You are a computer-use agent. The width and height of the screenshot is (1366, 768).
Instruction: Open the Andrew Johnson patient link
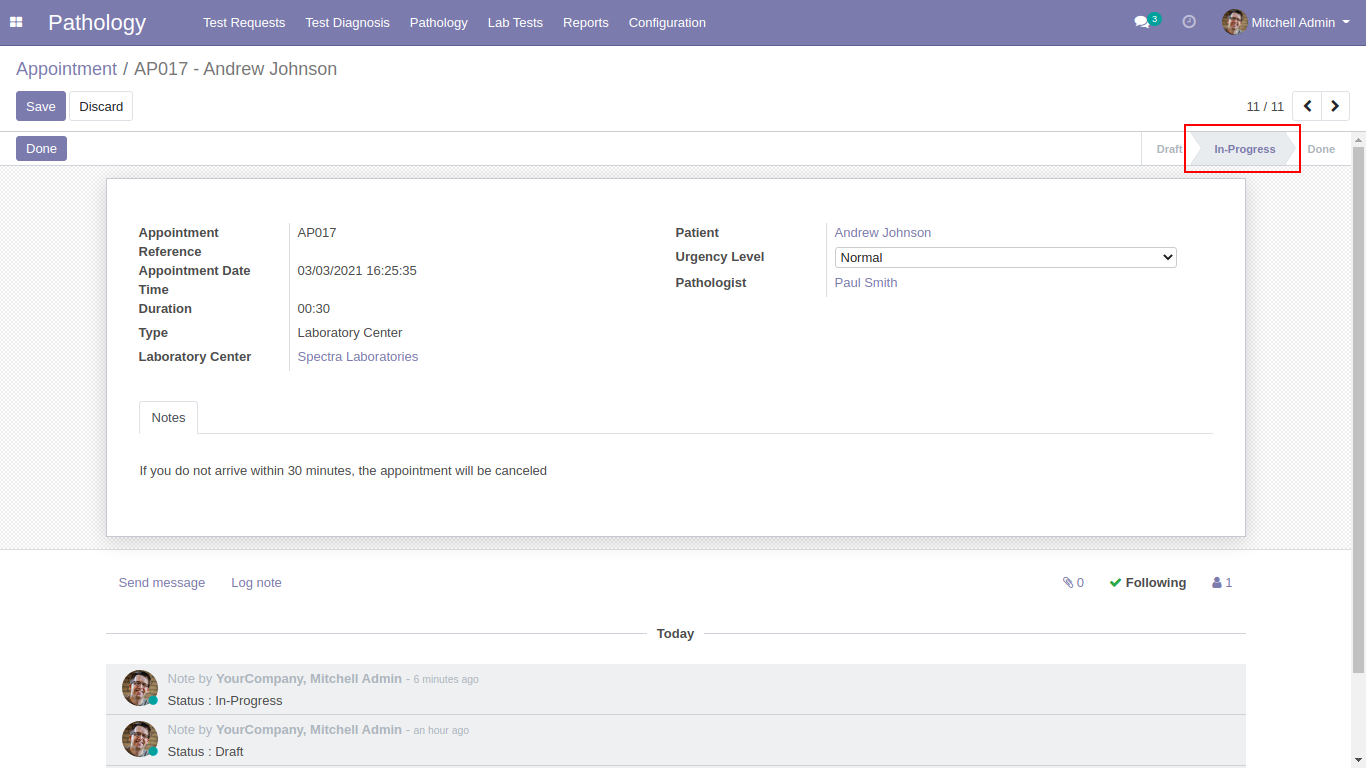[883, 233]
